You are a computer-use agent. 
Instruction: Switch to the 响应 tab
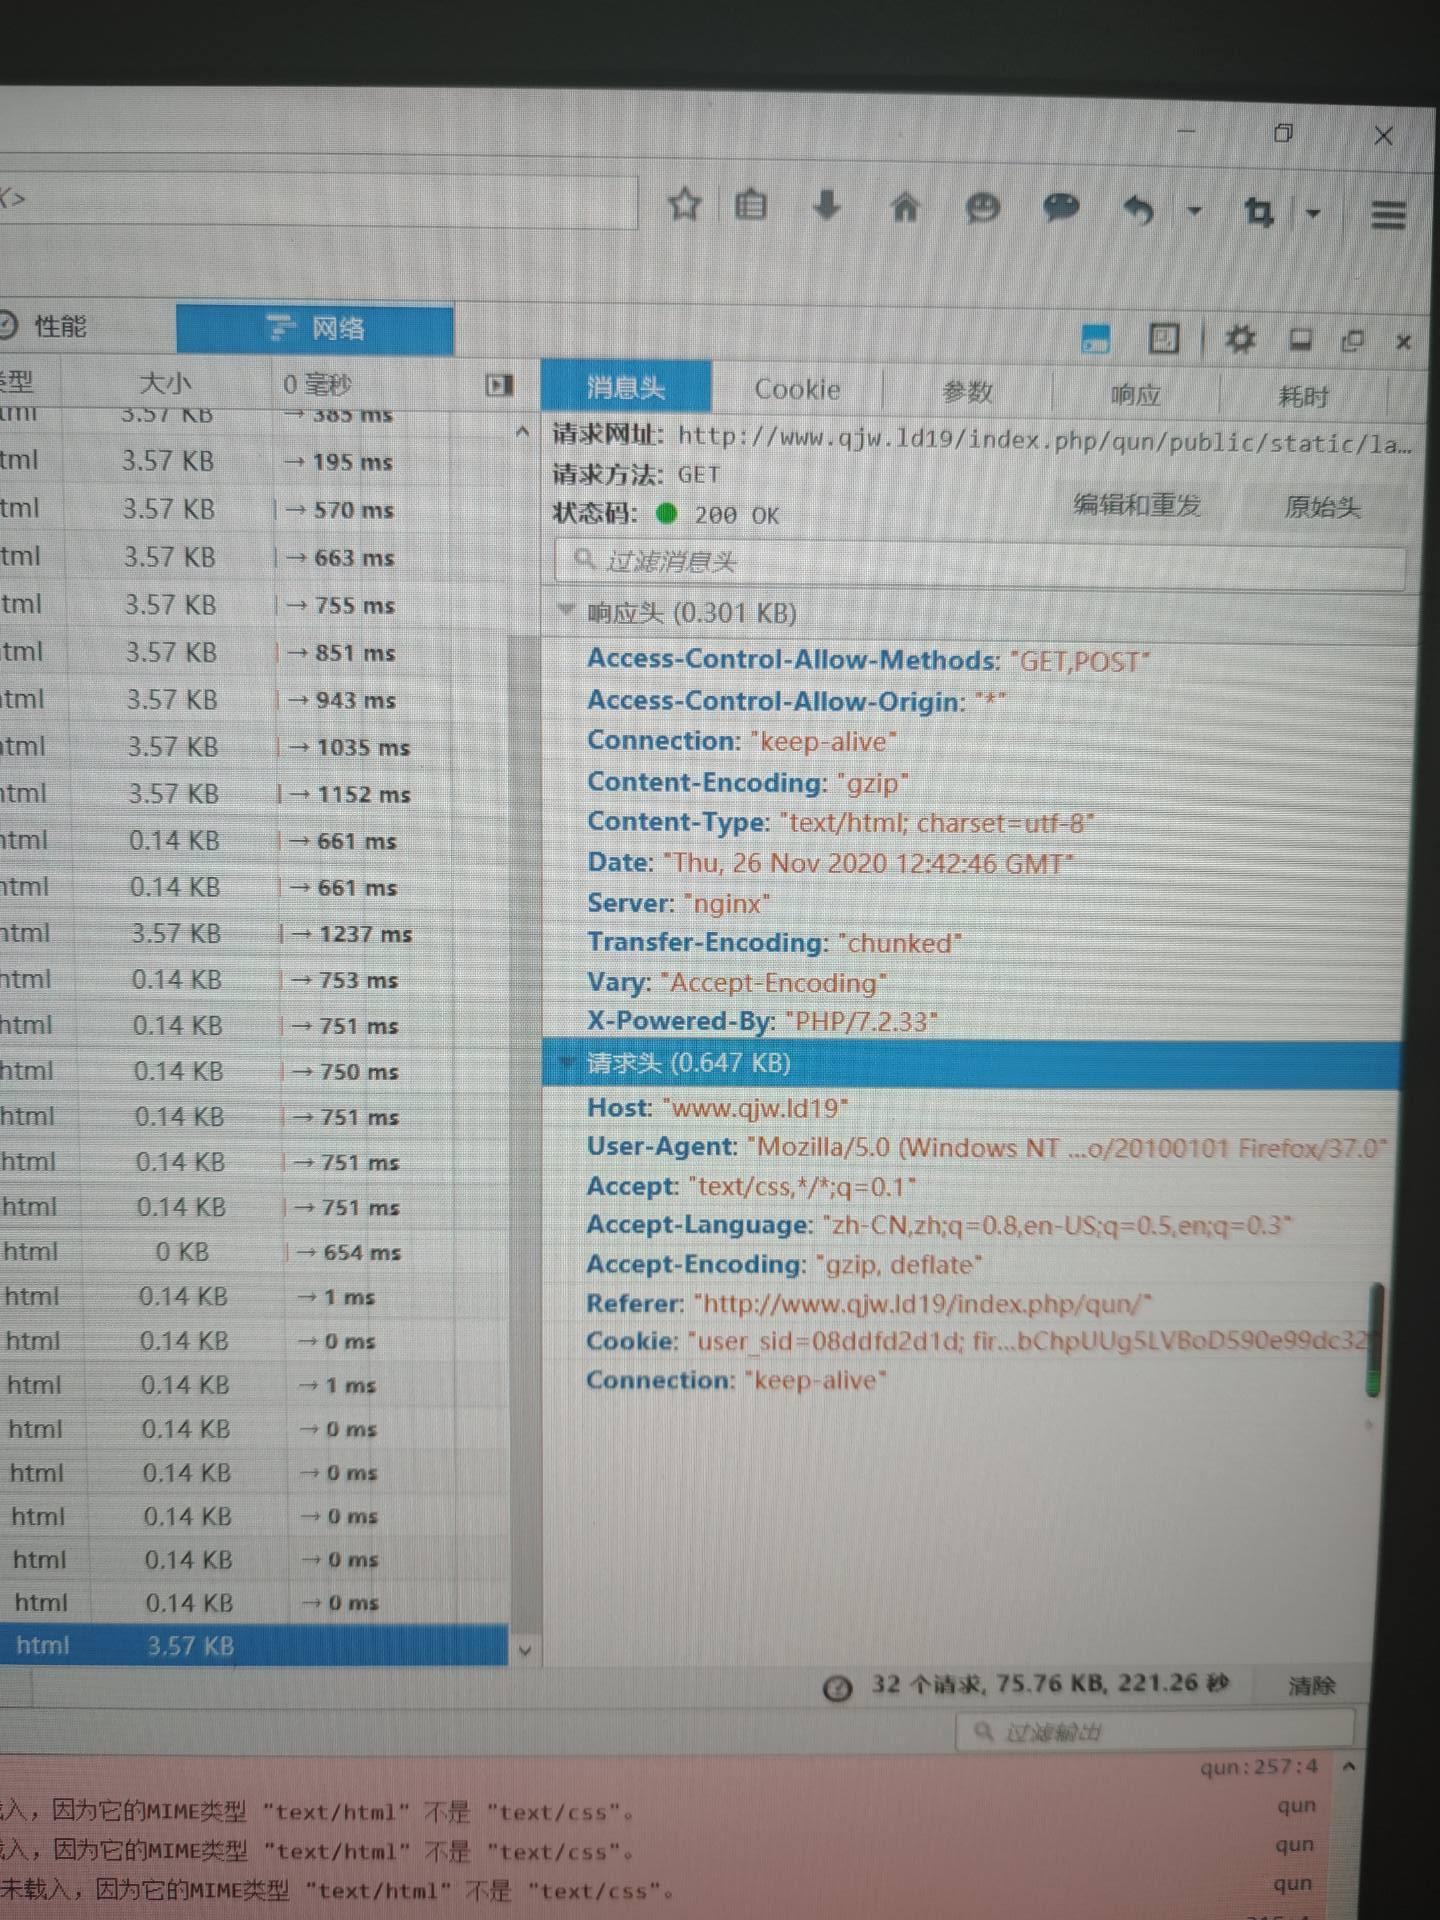pyautogui.click(x=1135, y=394)
